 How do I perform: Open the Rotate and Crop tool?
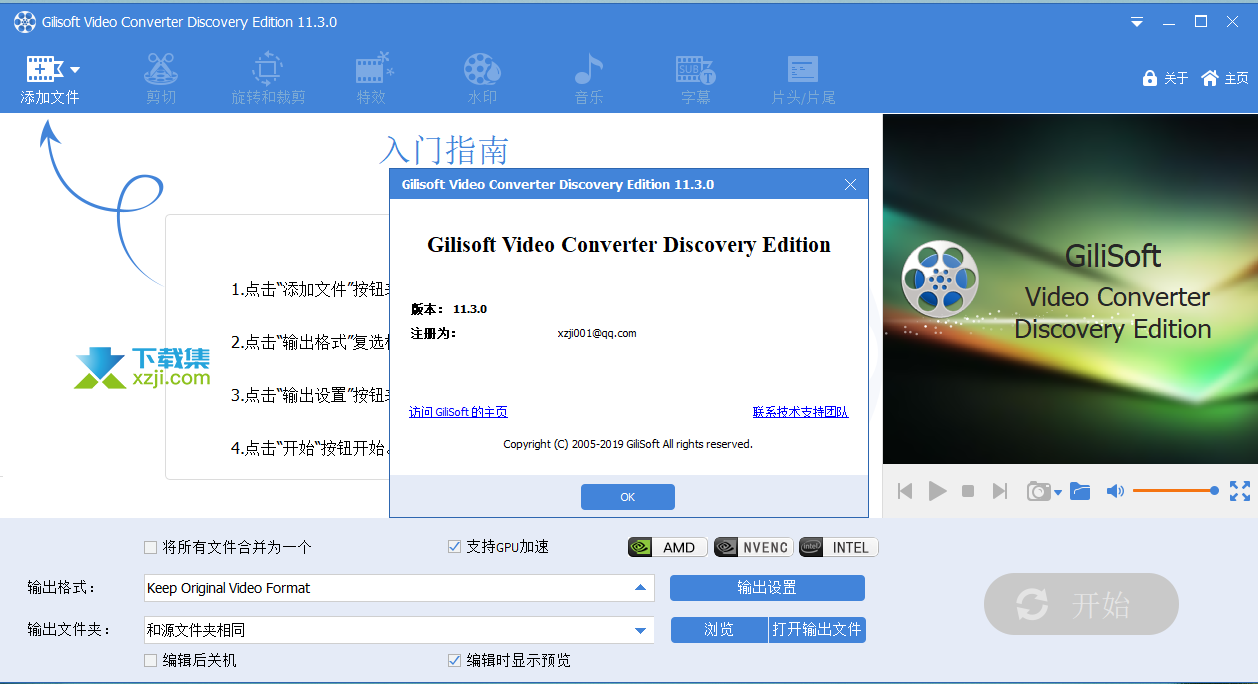[268, 79]
